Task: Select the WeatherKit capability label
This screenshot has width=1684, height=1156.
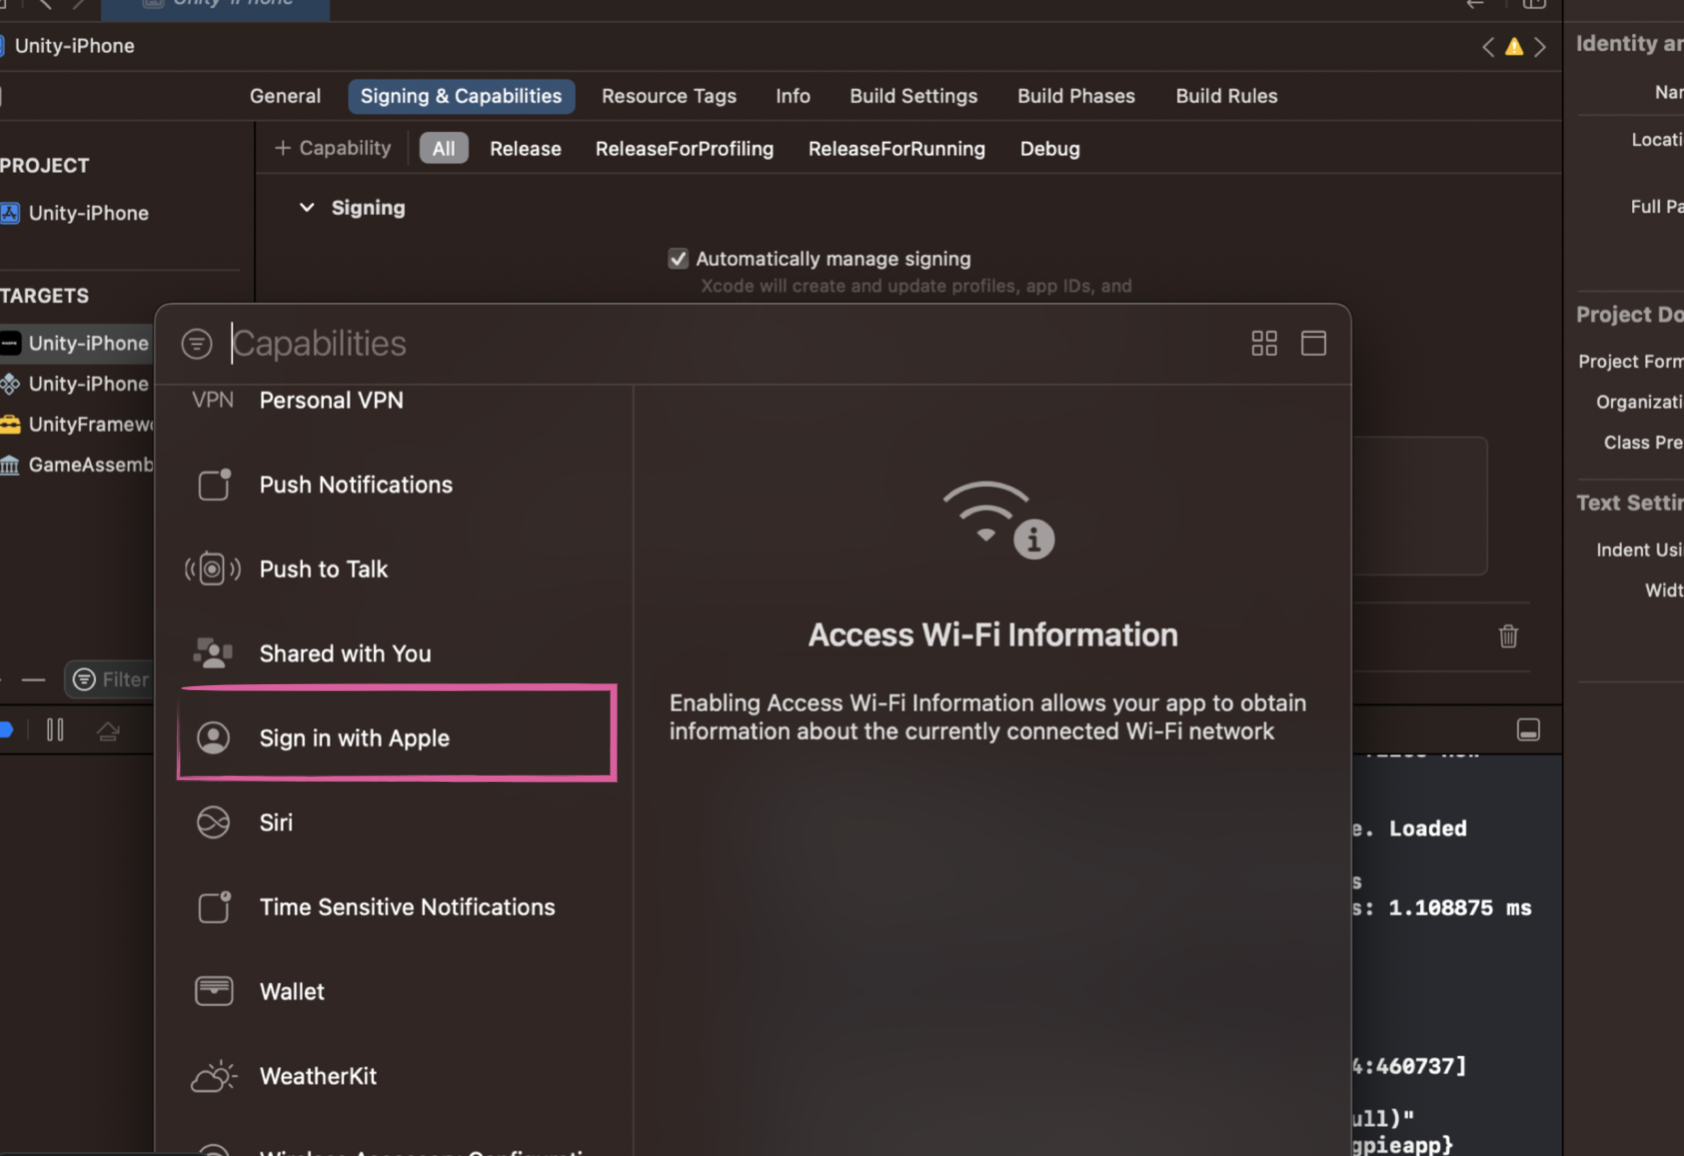Action: click(318, 1076)
